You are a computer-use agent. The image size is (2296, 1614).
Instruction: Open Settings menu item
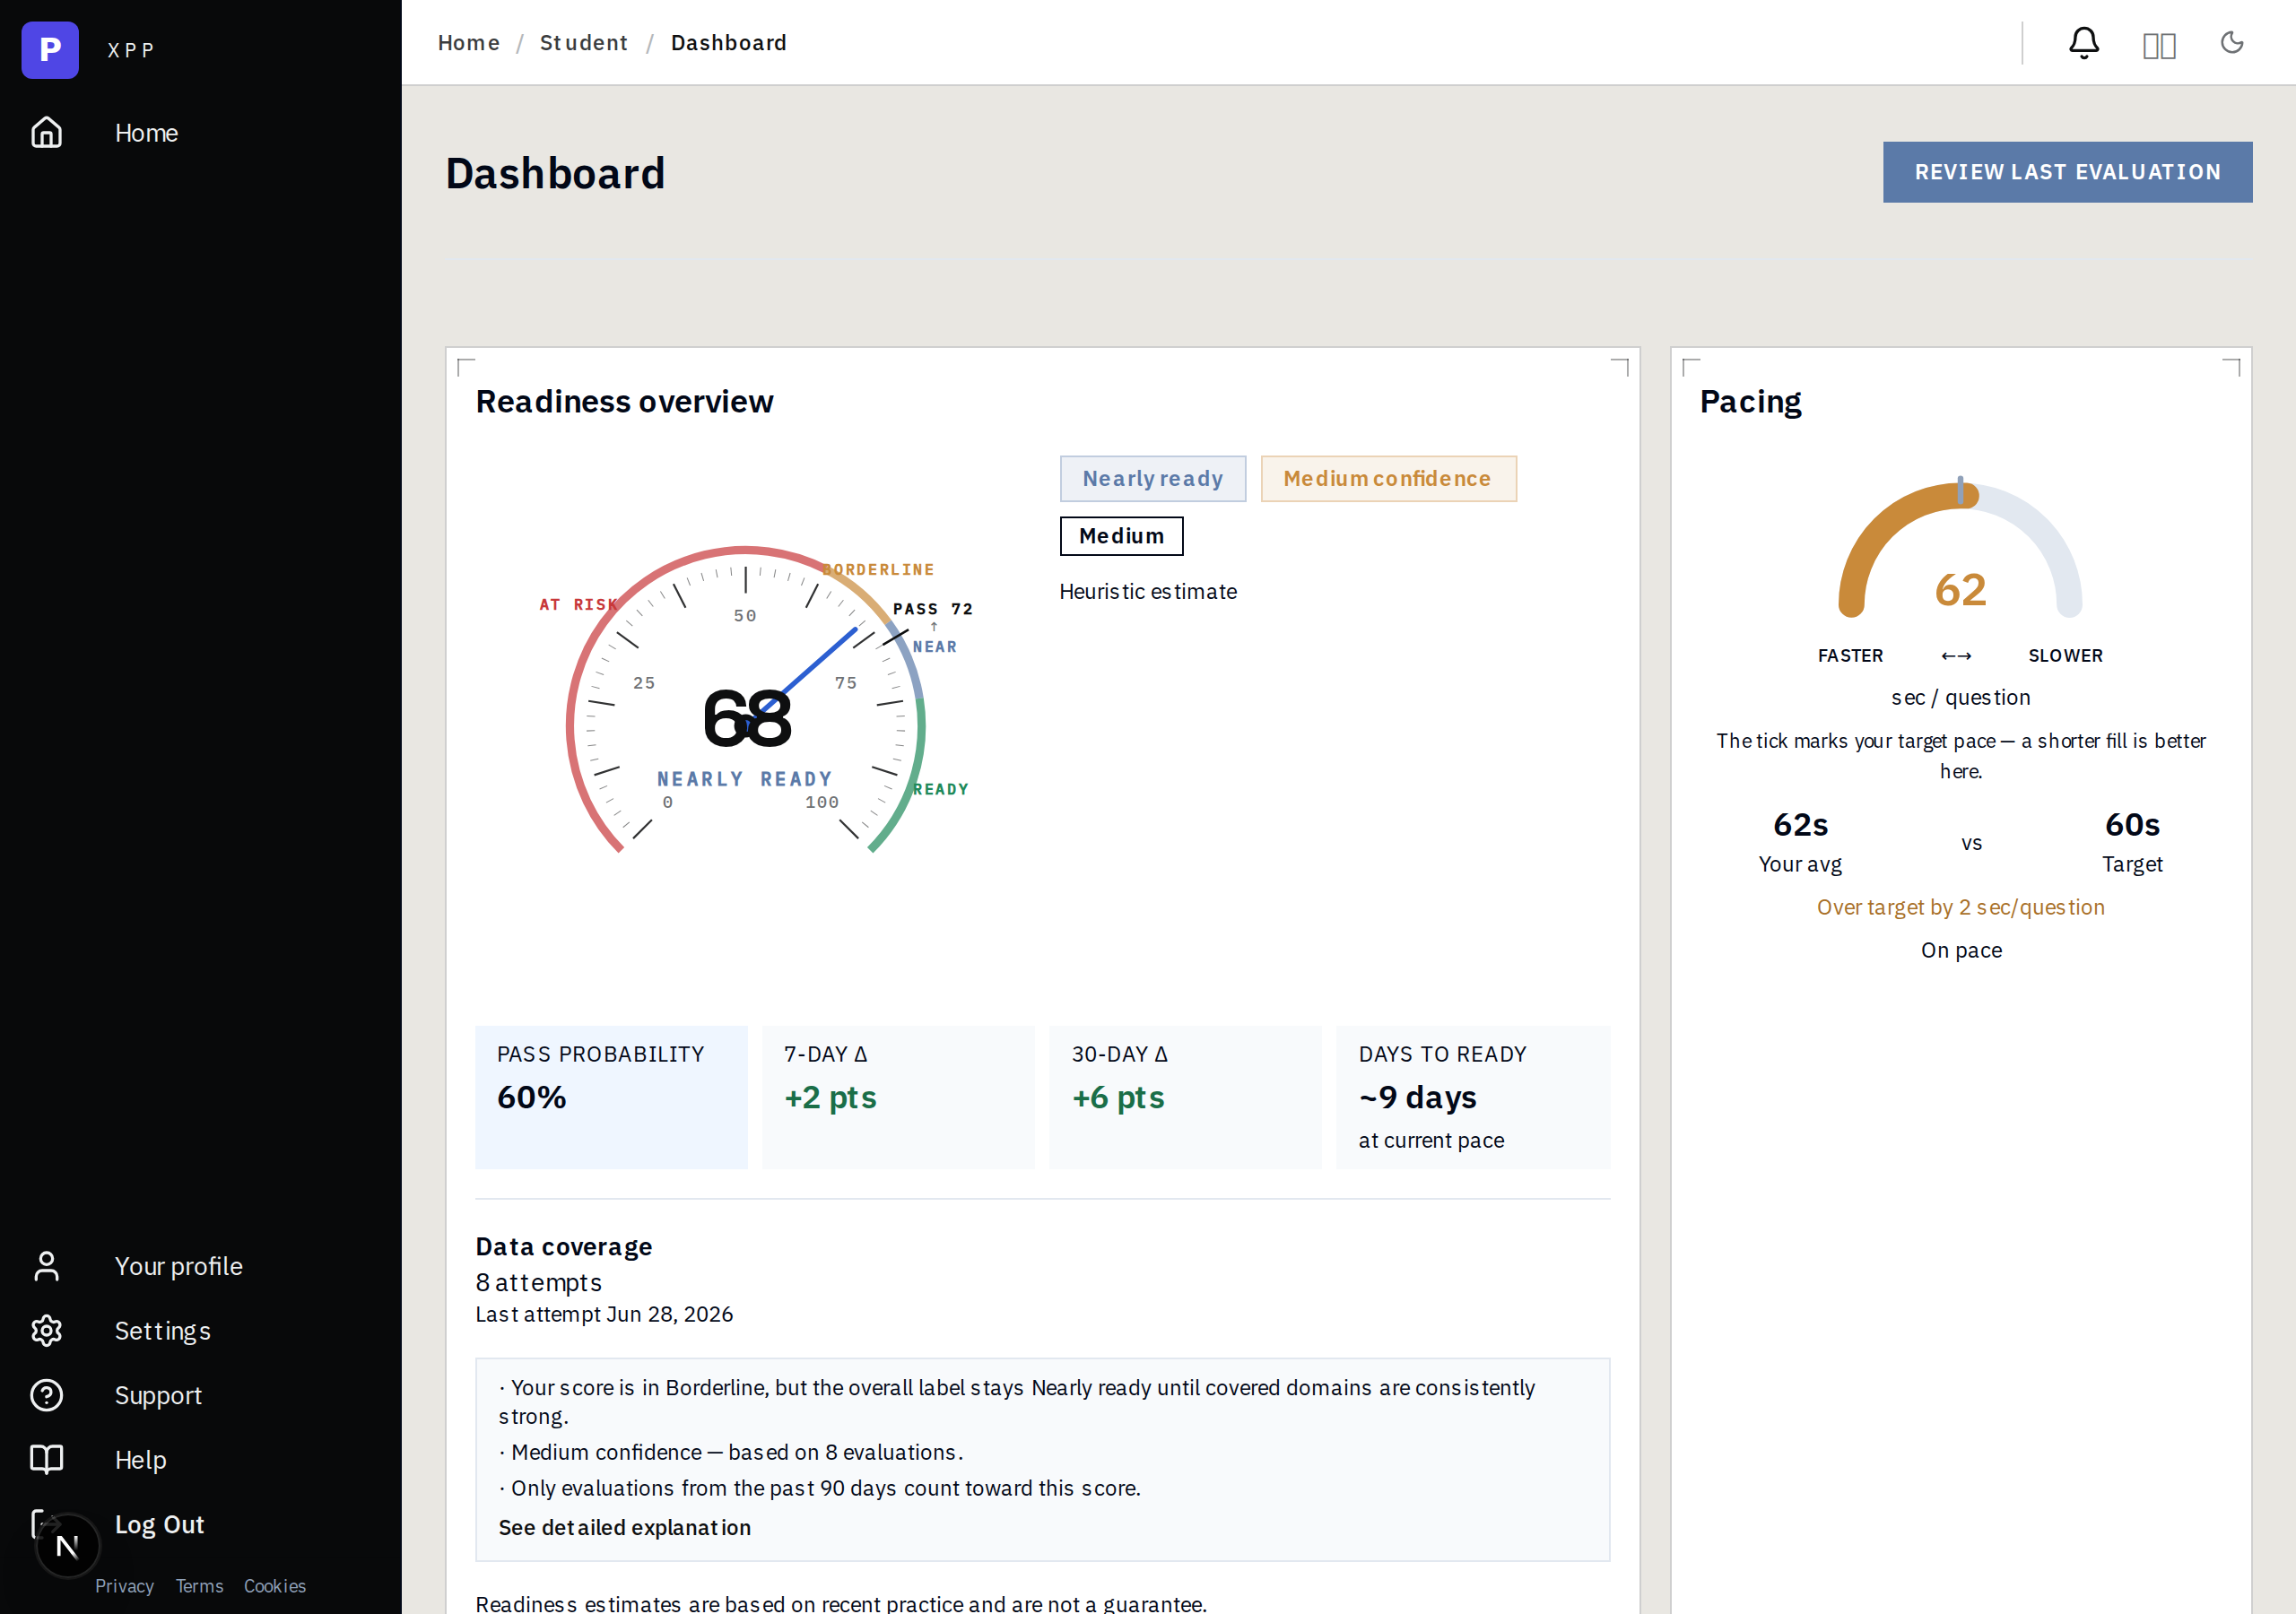pos(163,1331)
